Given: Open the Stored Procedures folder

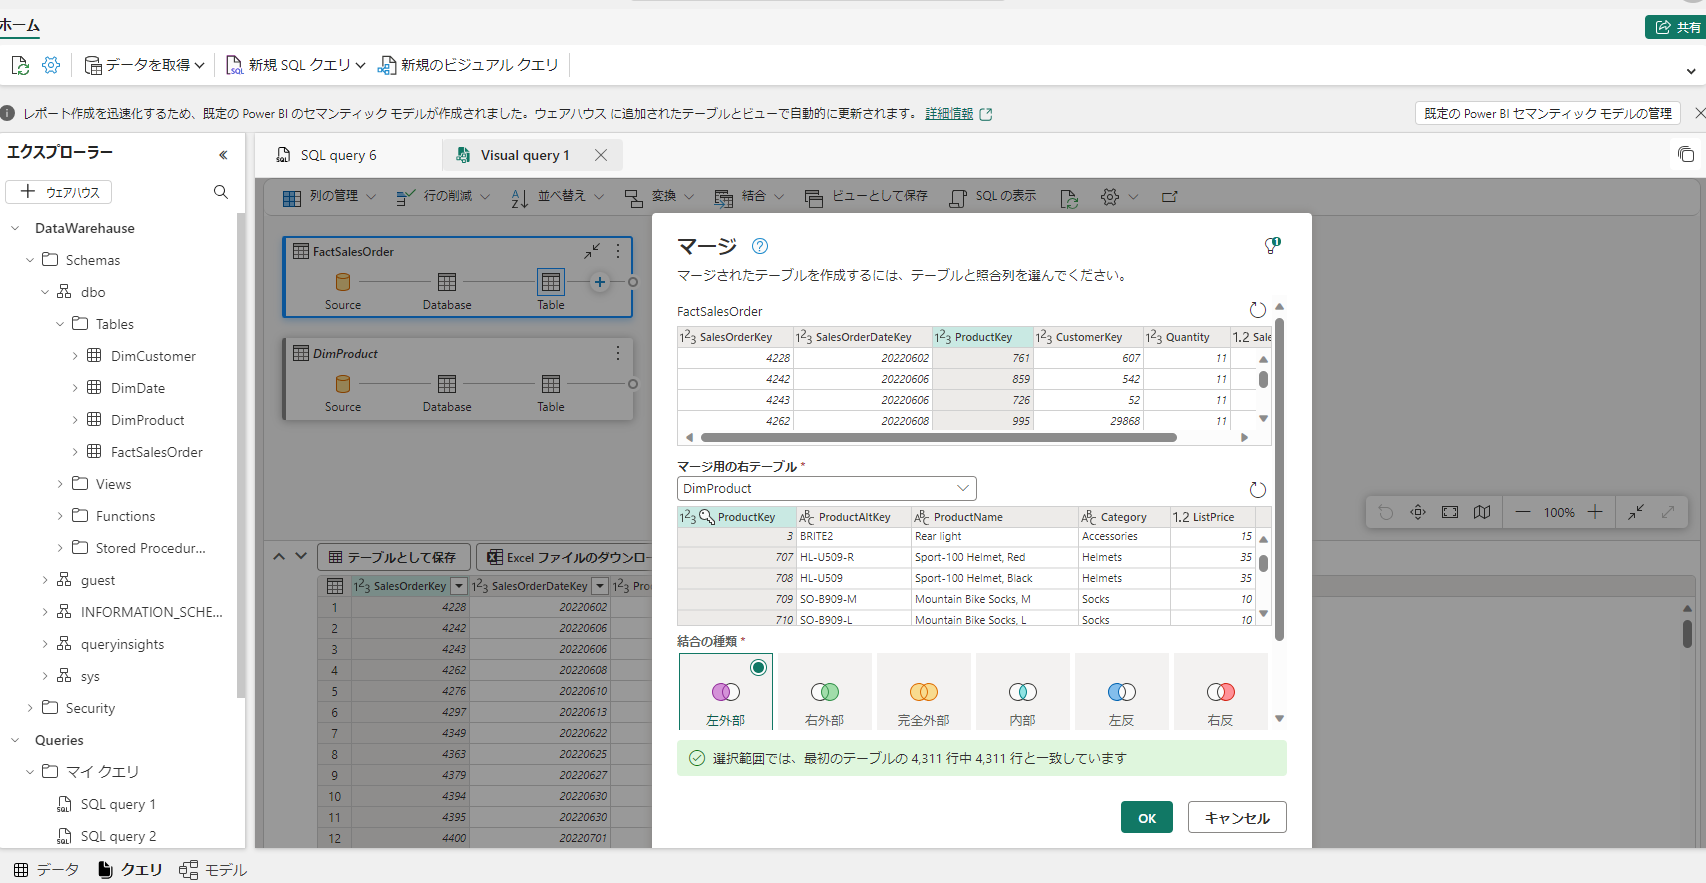Looking at the screenshot, I should [150, 548].
